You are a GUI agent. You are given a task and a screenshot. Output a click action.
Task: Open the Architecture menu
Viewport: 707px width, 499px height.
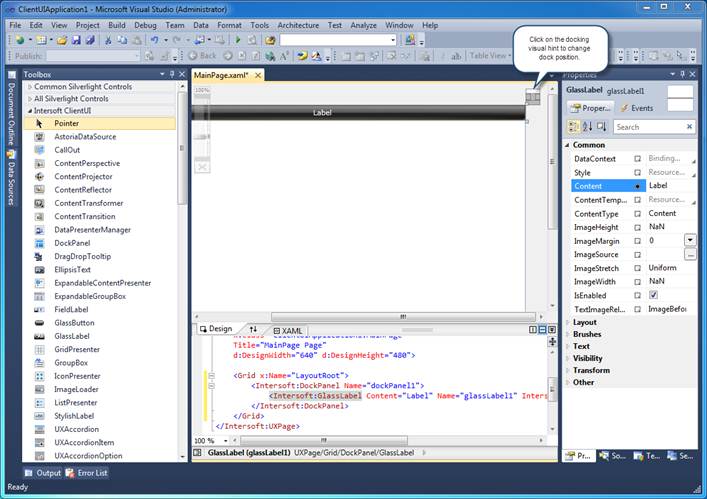(298, 25)
